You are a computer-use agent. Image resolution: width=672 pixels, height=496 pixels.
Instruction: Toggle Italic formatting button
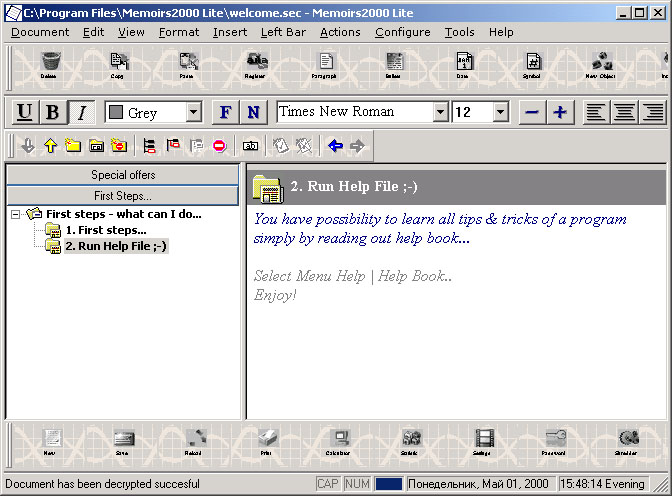coord(81,112)
